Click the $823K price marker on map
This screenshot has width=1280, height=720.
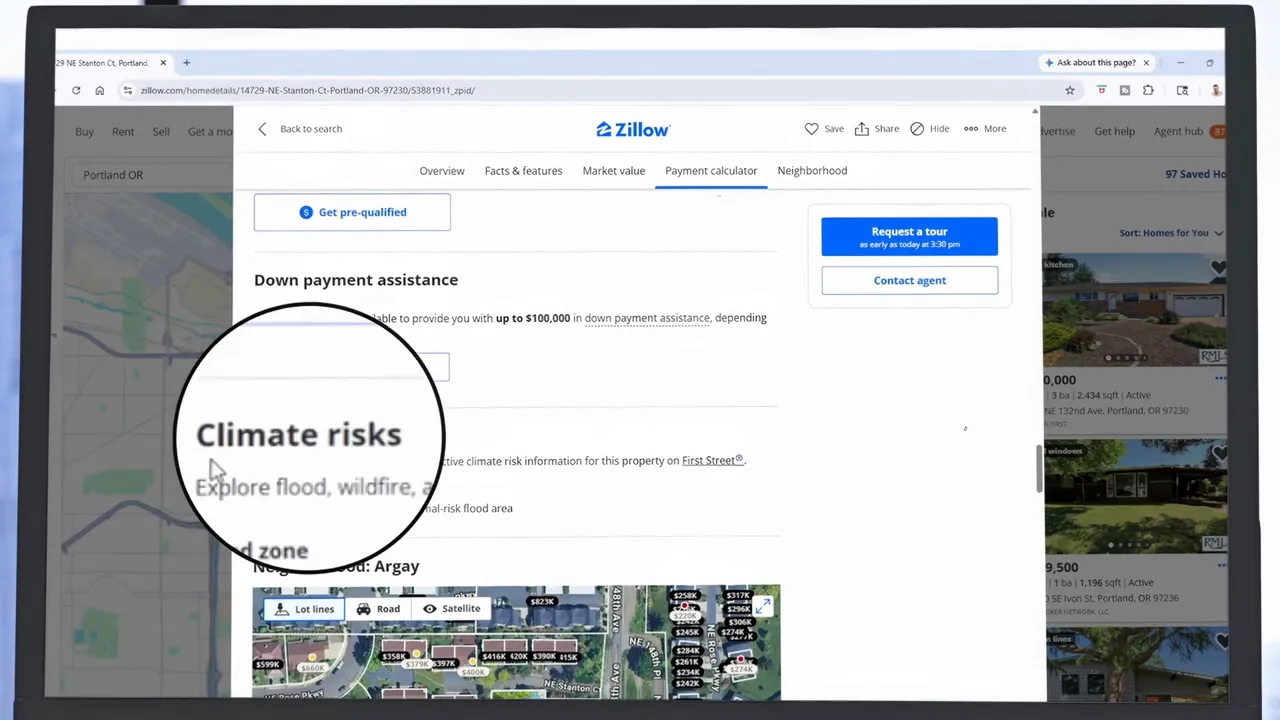point(541,602)
